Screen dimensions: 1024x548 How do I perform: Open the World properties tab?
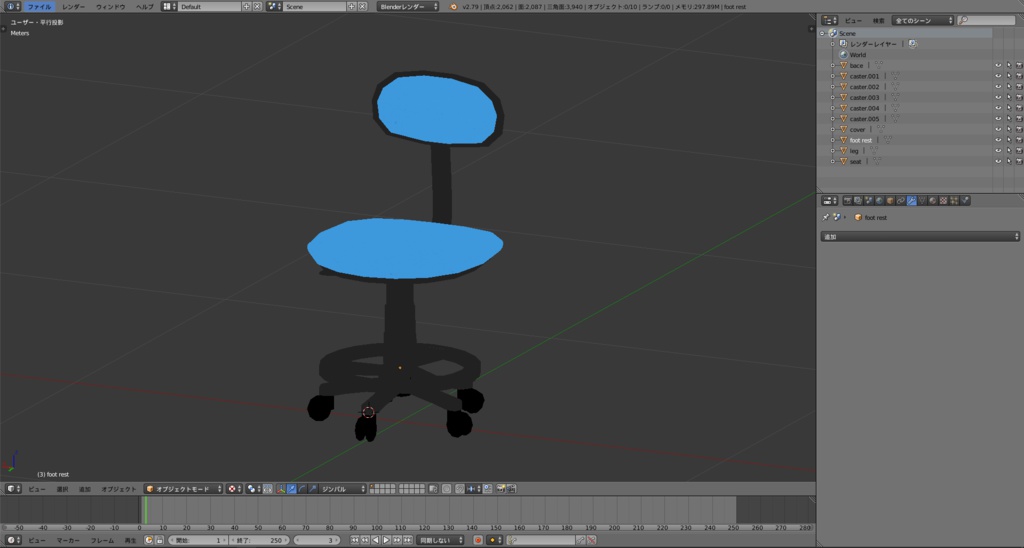tap(879, 201)
